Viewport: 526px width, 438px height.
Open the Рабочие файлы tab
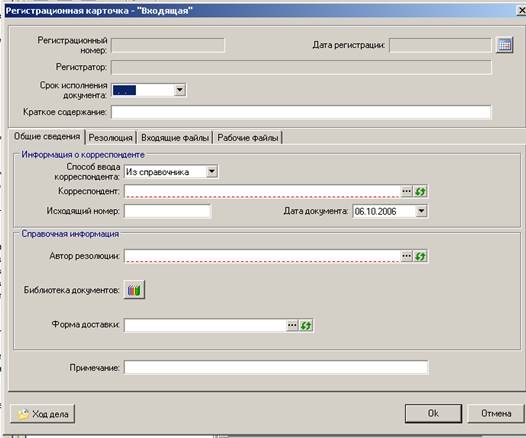[x=248, y=138]
